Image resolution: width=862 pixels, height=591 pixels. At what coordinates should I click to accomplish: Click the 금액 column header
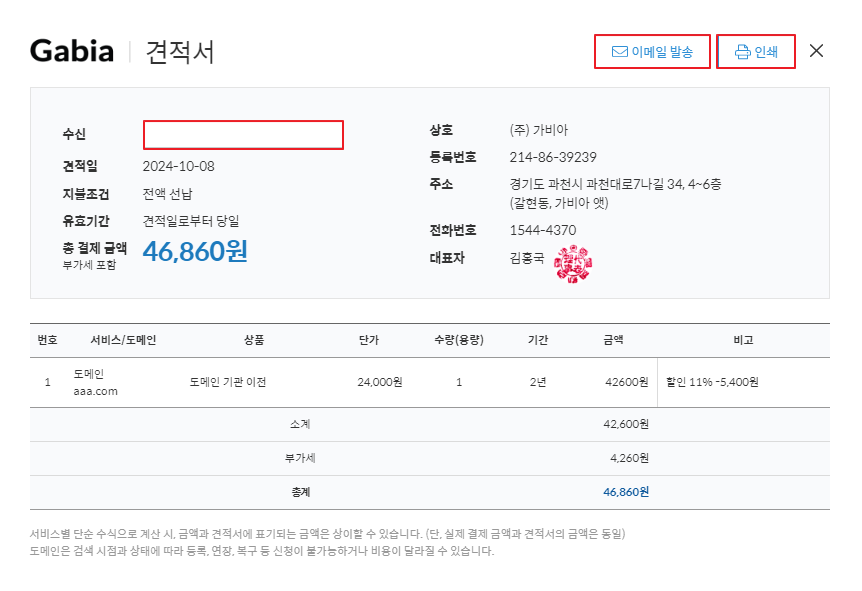click(614, 340)
